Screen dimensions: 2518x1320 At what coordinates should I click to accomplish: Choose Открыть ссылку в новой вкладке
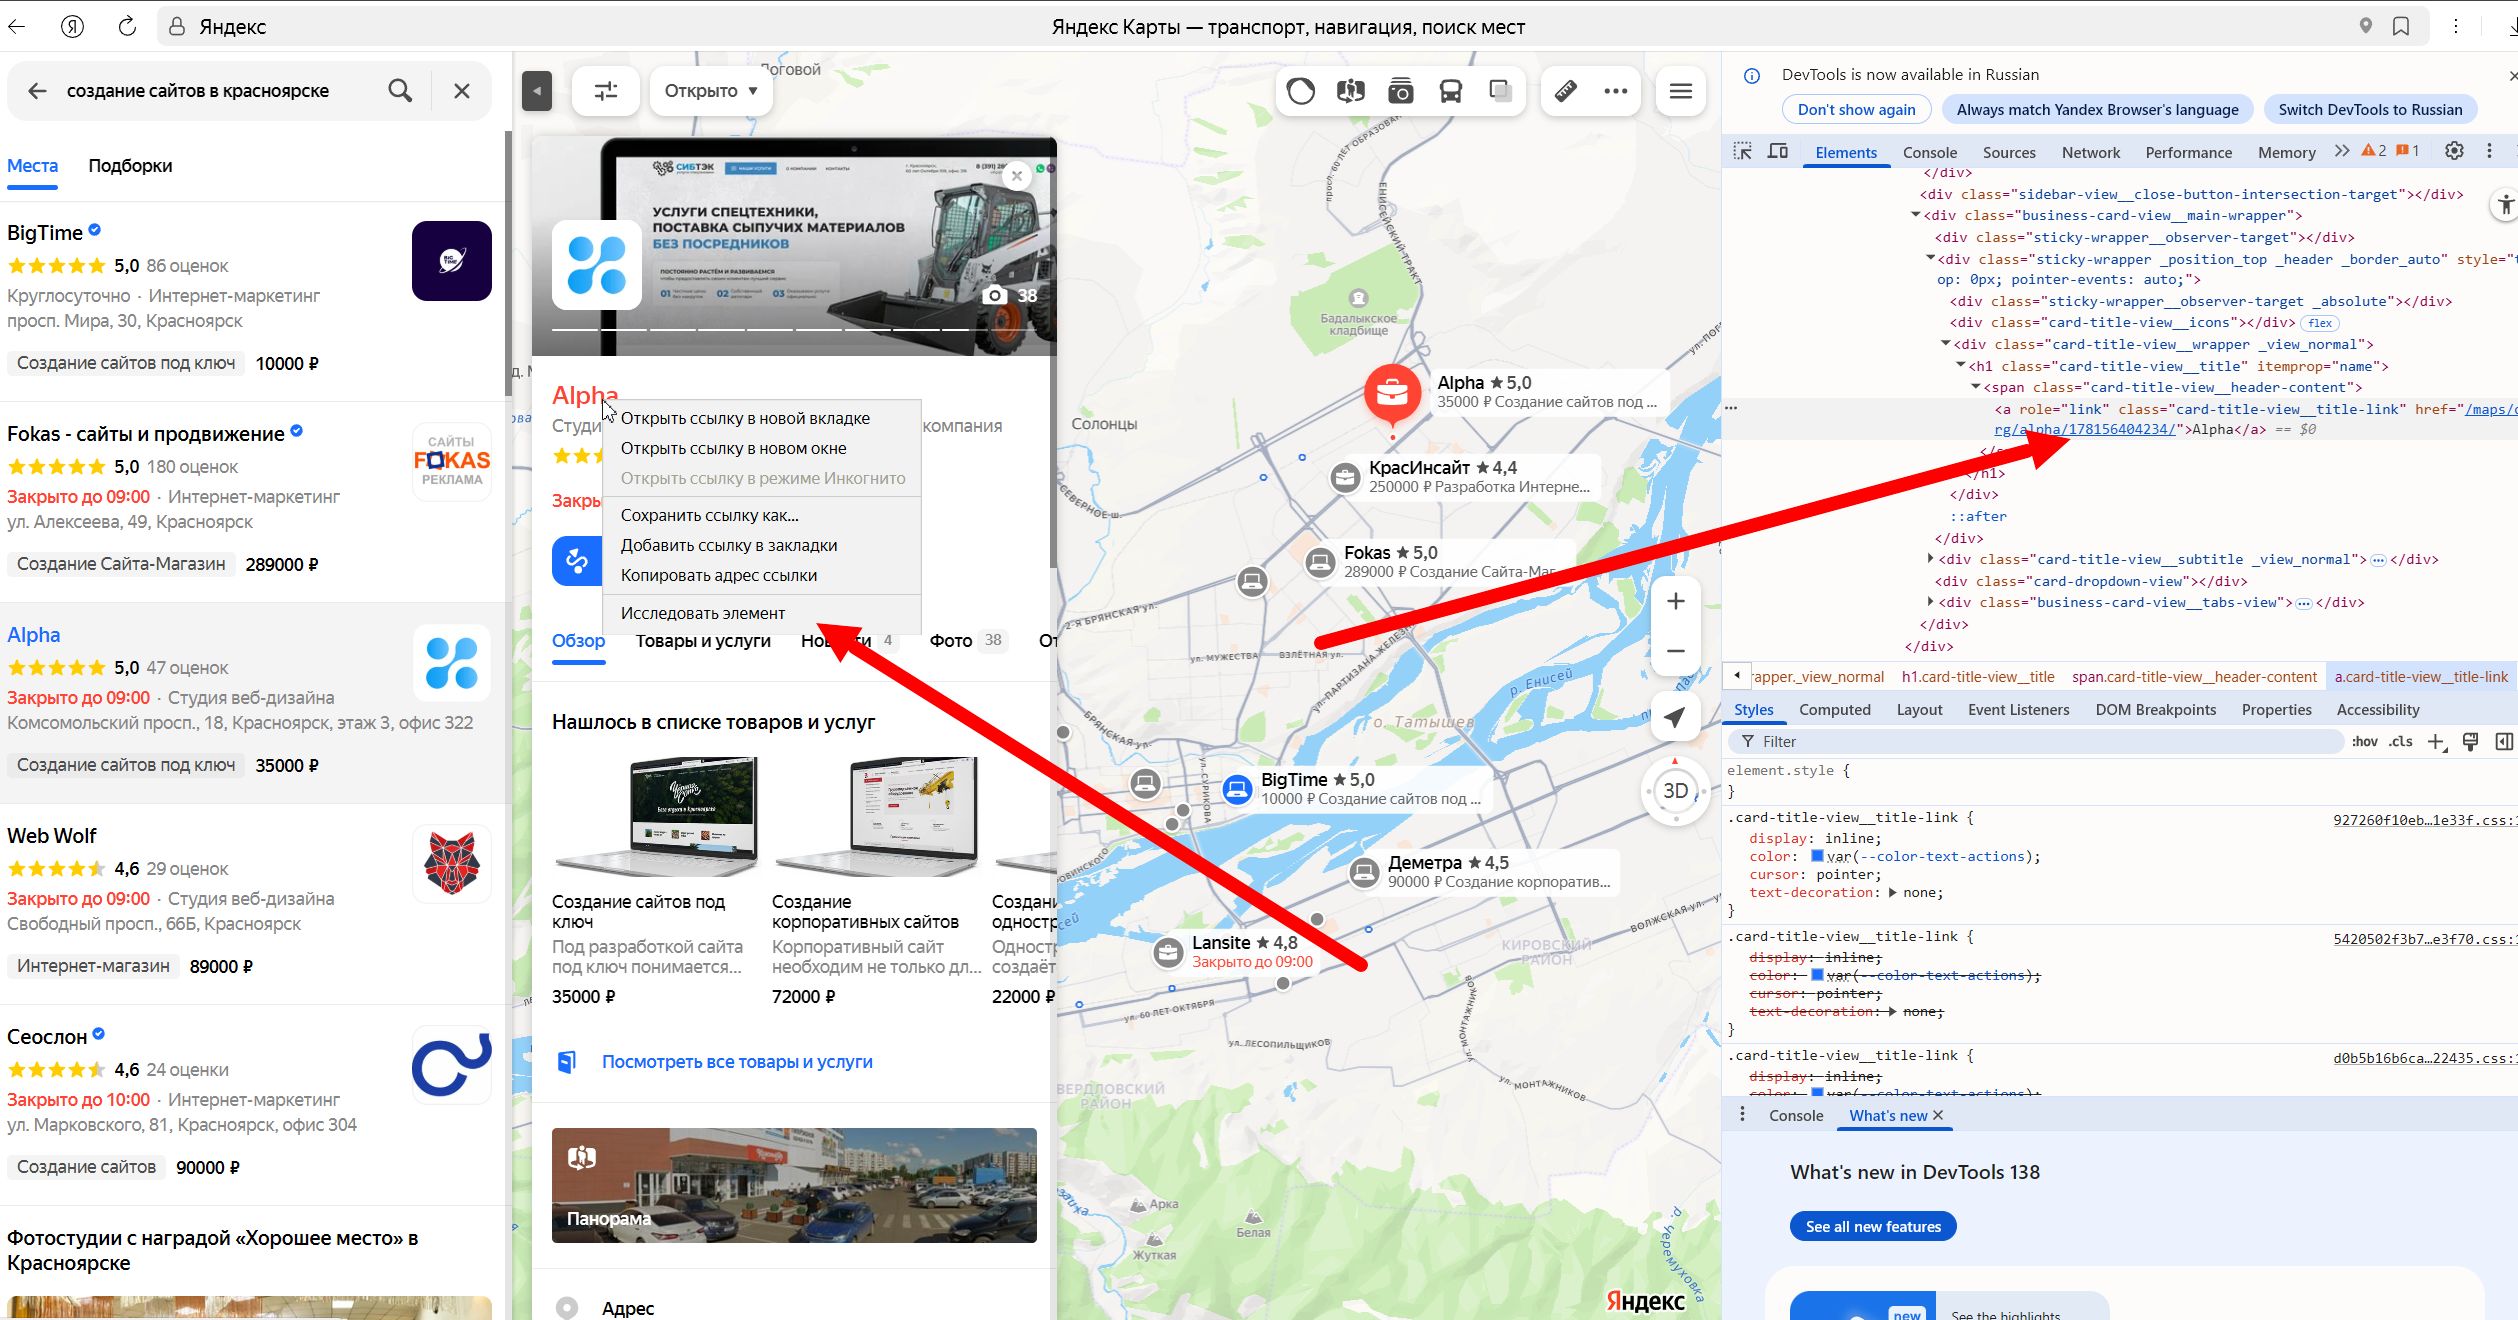click(745, 418)
